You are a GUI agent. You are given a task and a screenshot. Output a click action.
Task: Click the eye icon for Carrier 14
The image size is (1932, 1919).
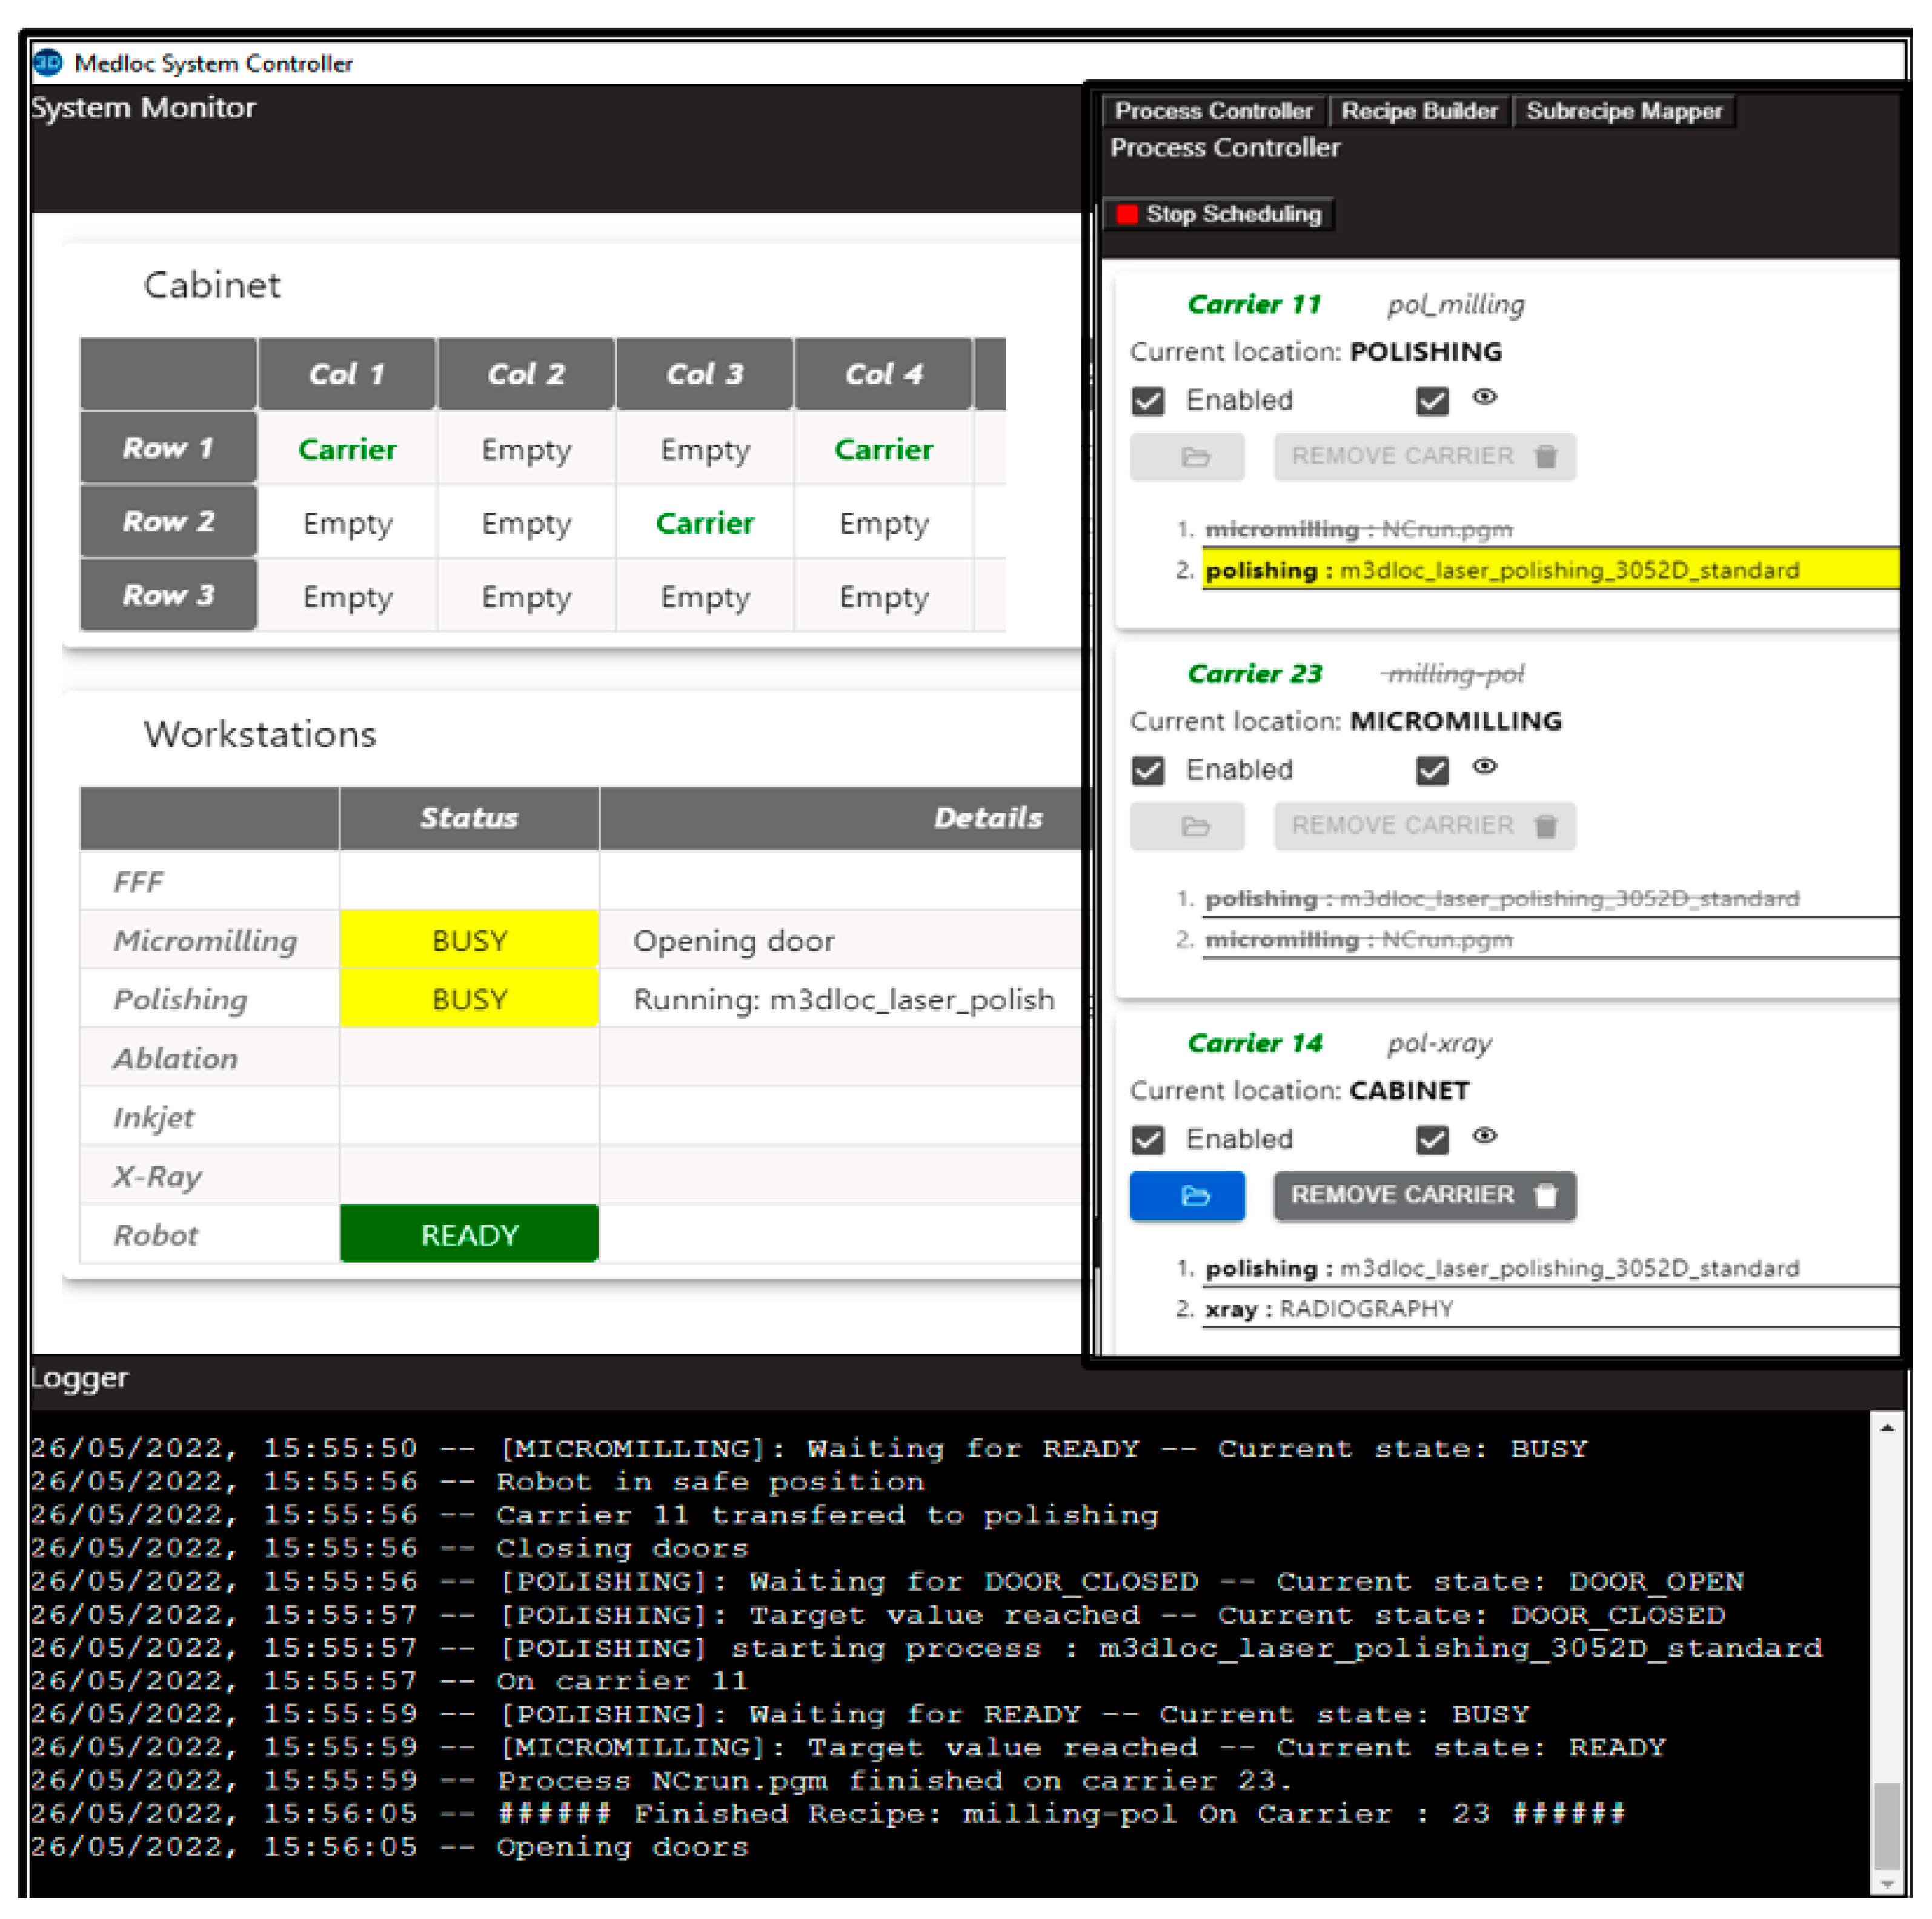tap(1484, 1135)
